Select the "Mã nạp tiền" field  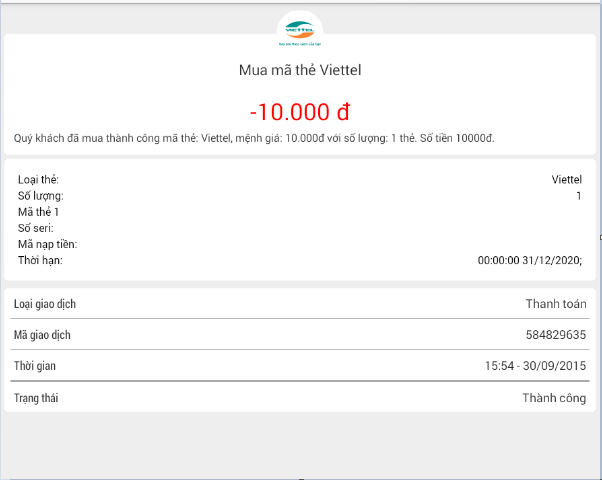pyautogui.click(x=47, y=244)
